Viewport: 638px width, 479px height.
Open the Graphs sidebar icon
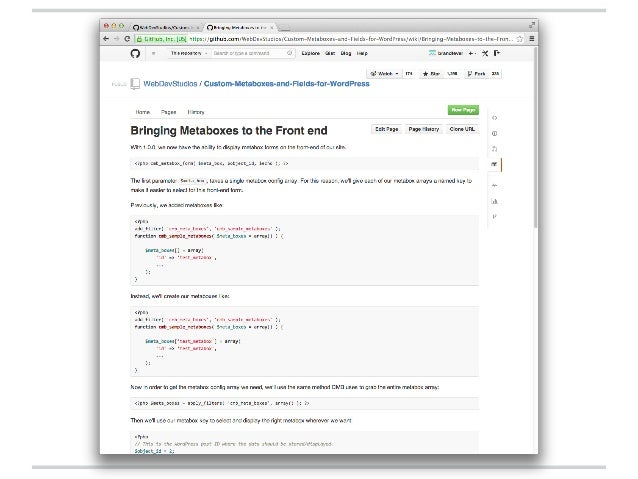pyautogui.click(x=494, y=201)
